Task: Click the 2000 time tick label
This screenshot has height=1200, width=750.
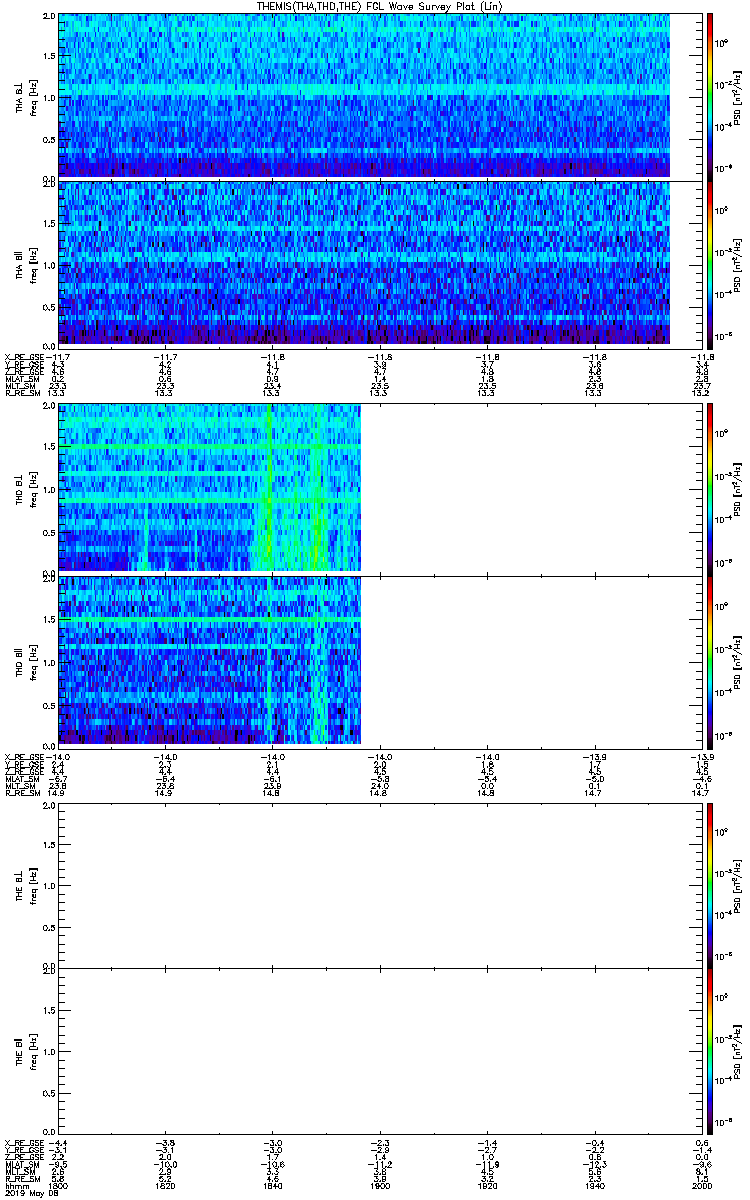Action: [x=703, y=1185]
